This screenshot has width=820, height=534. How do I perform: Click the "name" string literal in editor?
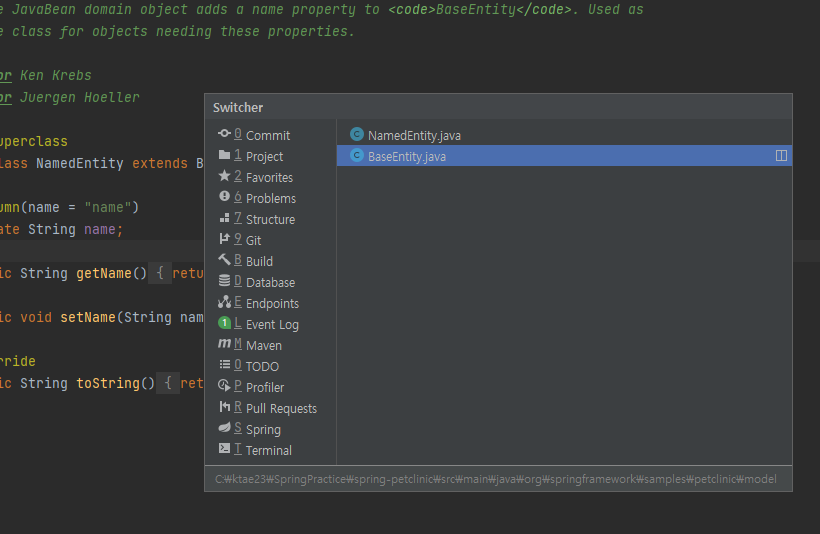(x=108, y=208)
